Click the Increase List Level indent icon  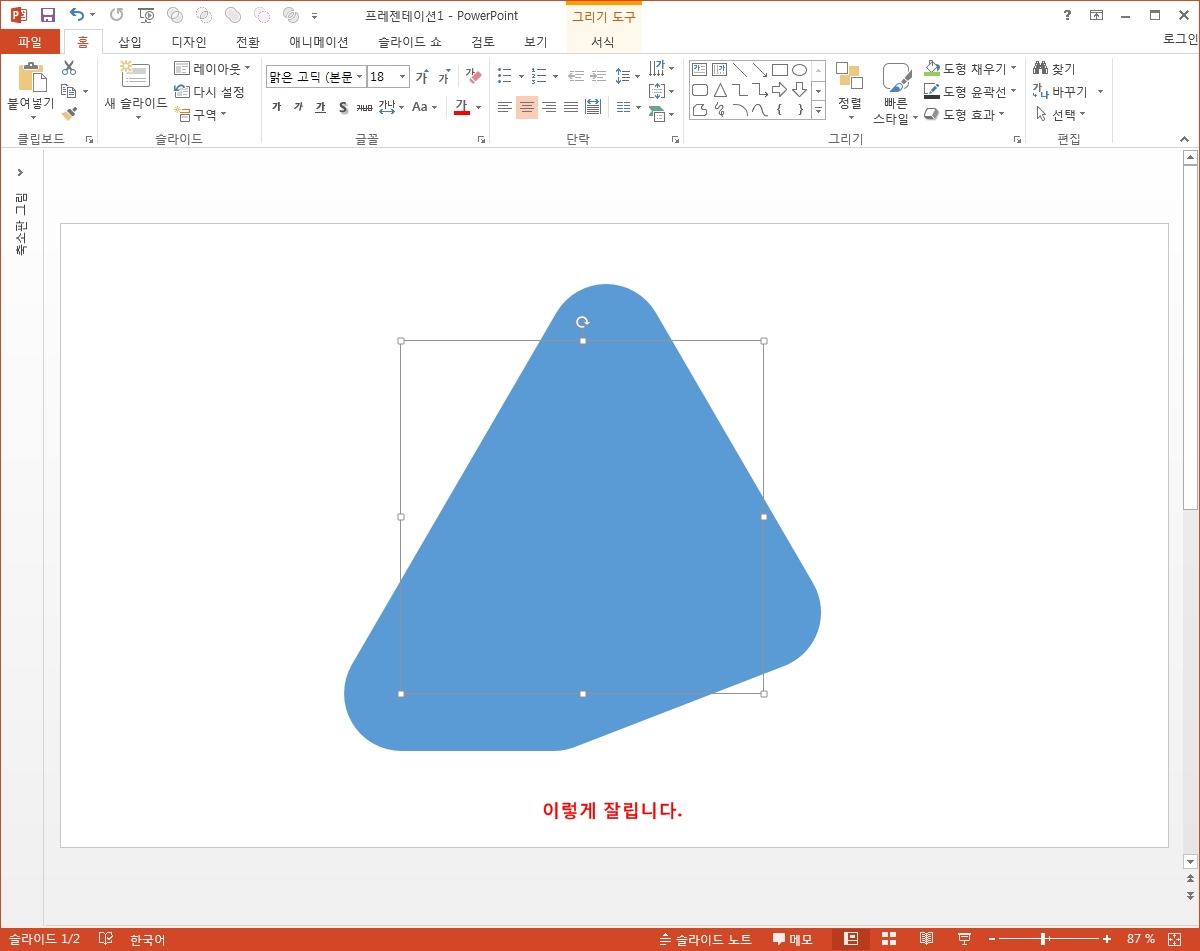pyautogui.click(x=598, y=76)
